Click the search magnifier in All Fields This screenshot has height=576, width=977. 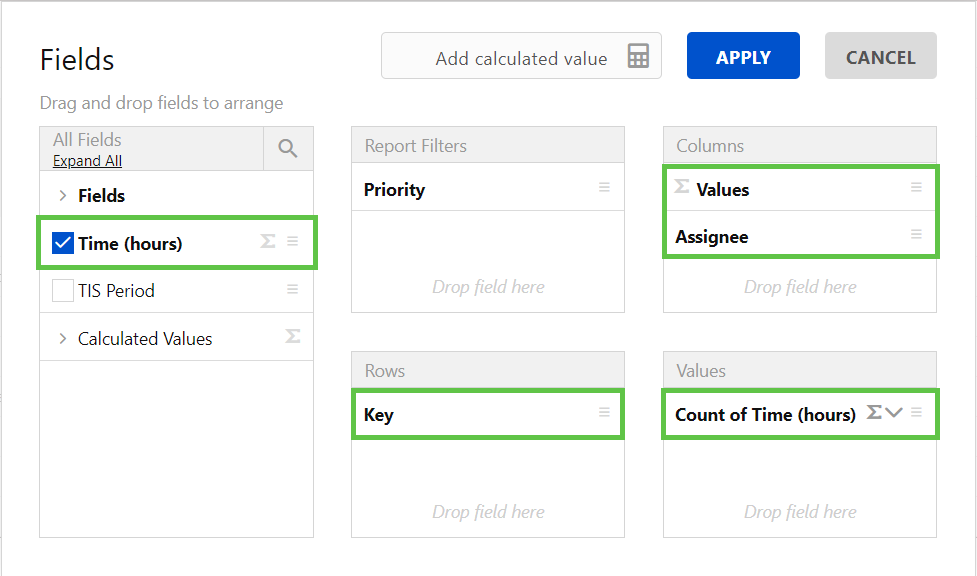(x=288, y=149)
